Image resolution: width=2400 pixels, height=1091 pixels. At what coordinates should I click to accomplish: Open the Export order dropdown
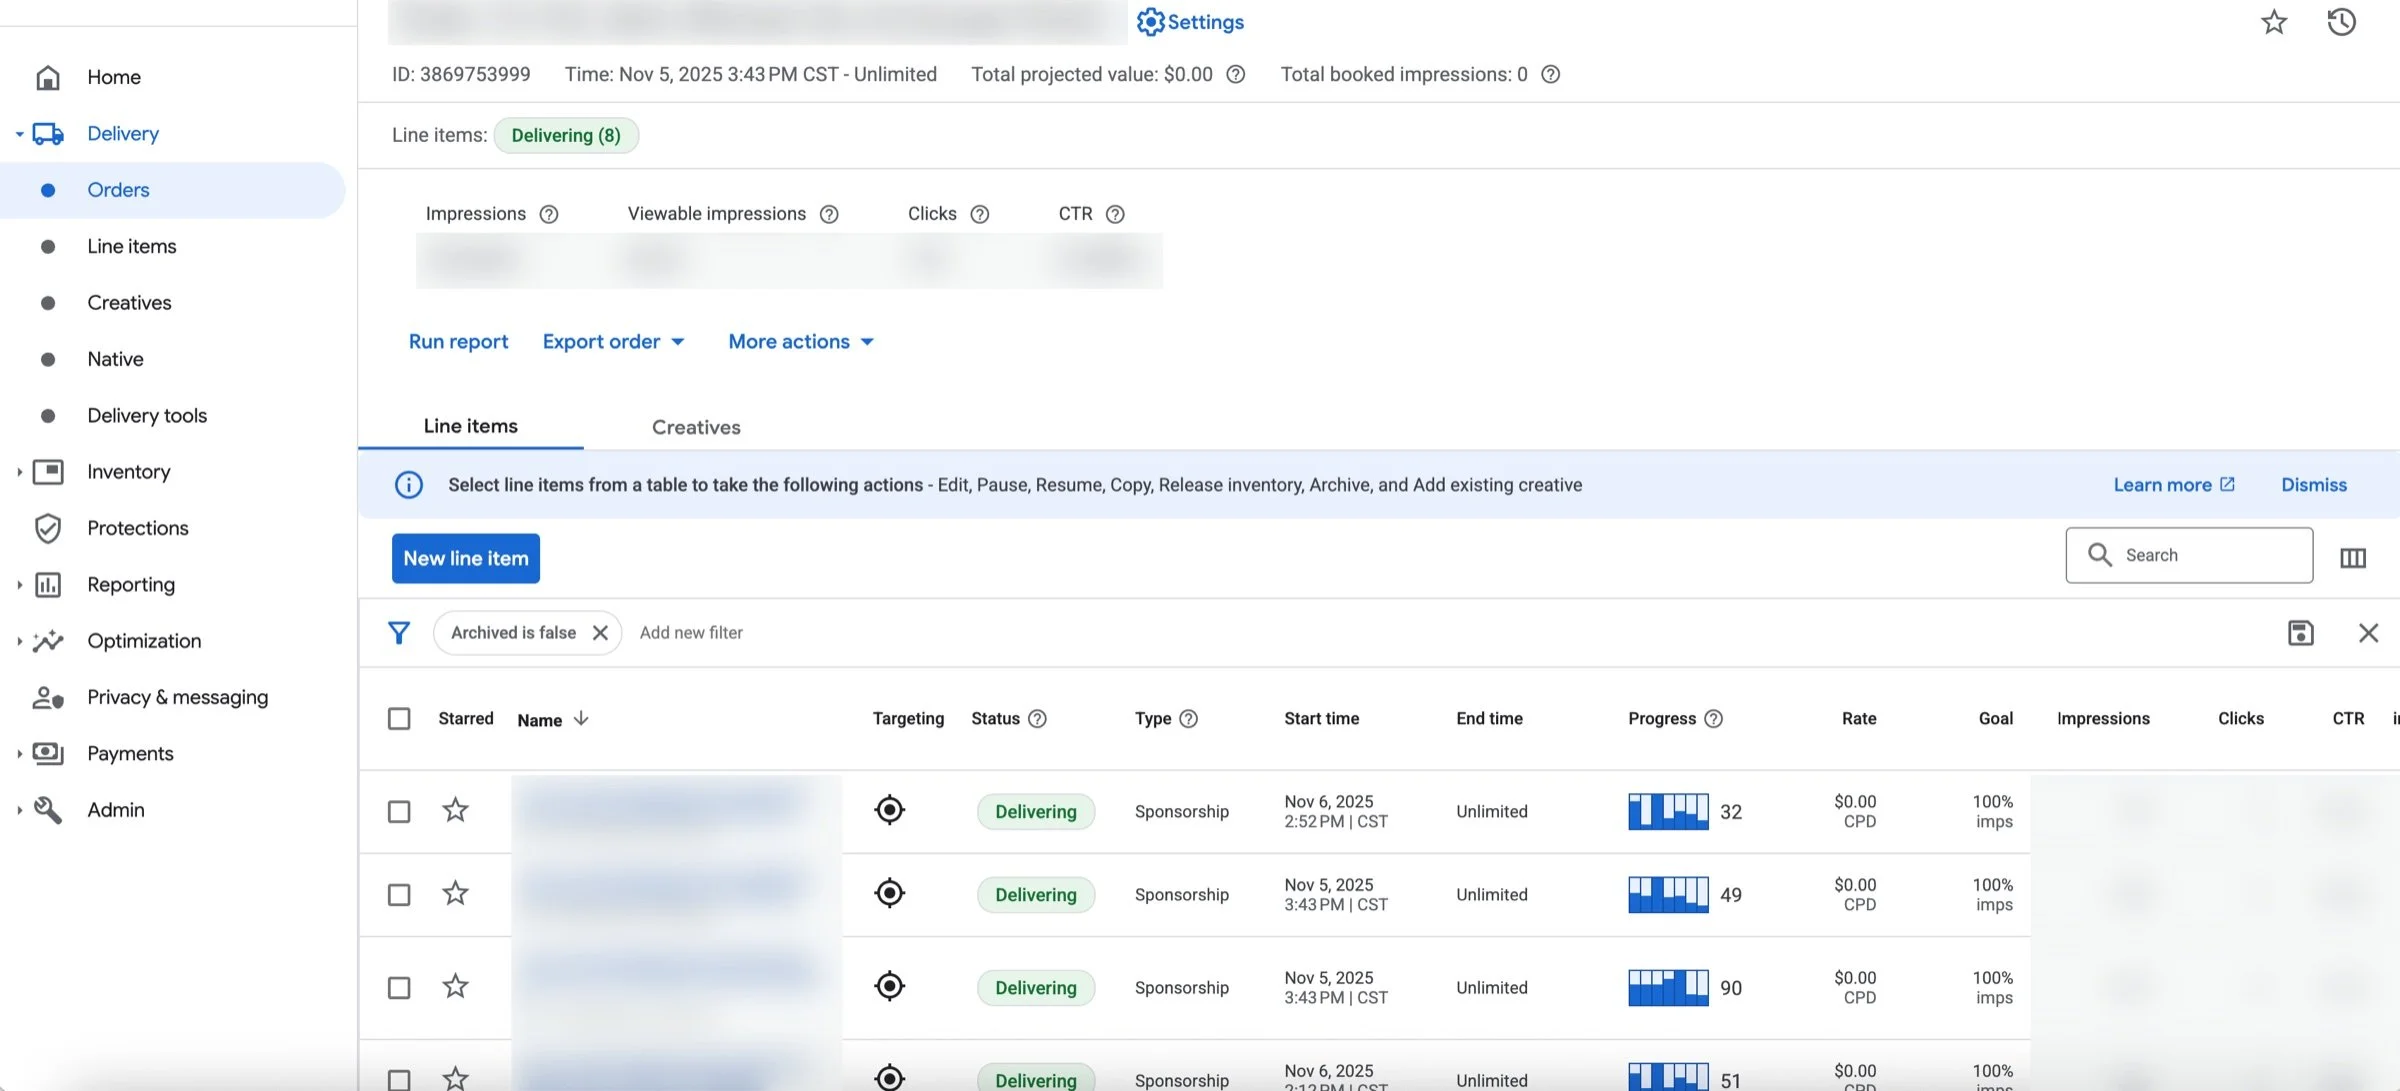pos(614,342)
